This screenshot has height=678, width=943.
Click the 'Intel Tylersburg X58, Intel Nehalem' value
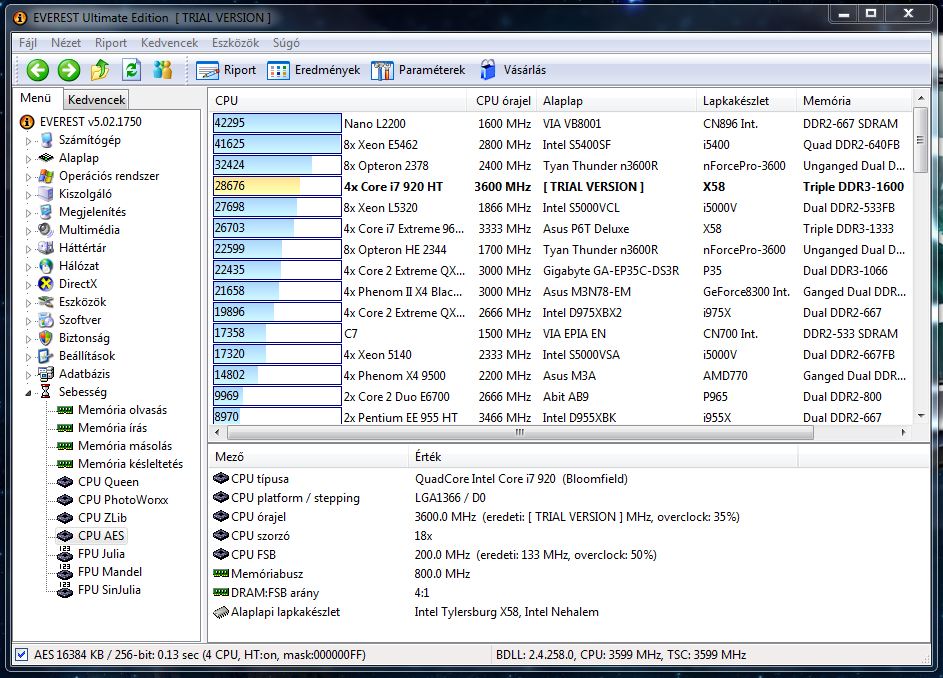point(506,612)
